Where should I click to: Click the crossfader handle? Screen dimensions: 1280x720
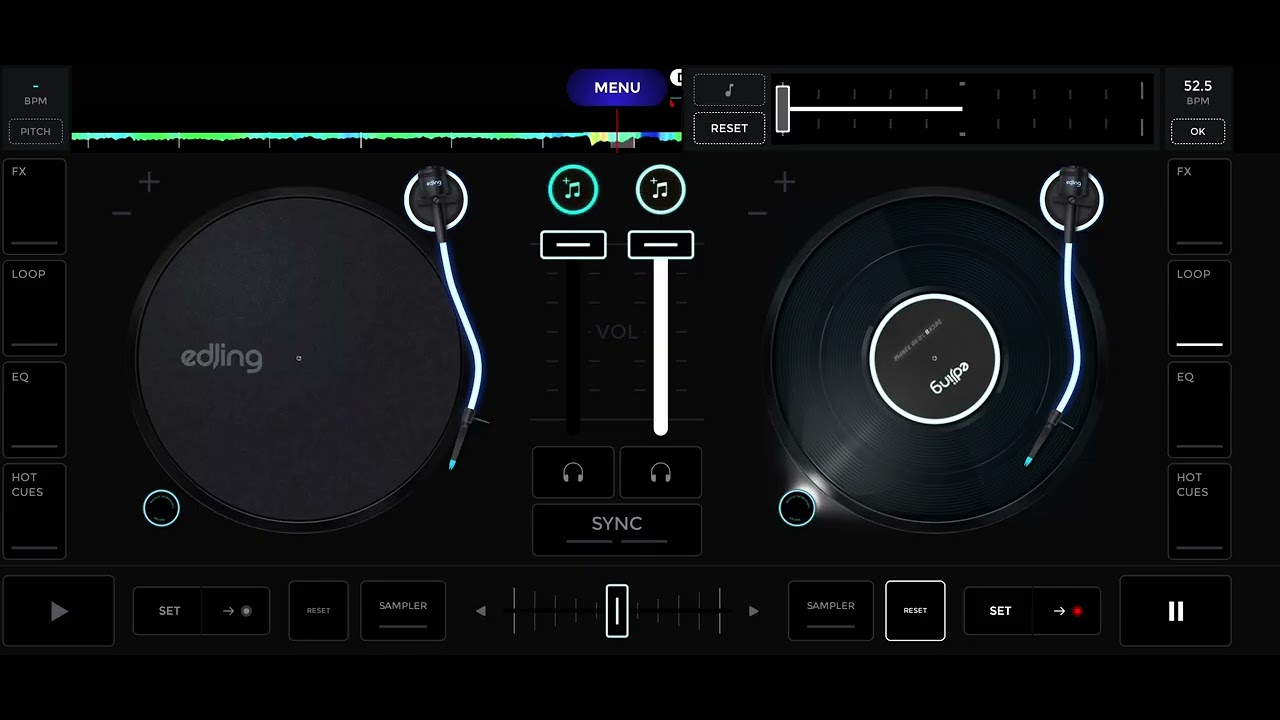point(617,611)
